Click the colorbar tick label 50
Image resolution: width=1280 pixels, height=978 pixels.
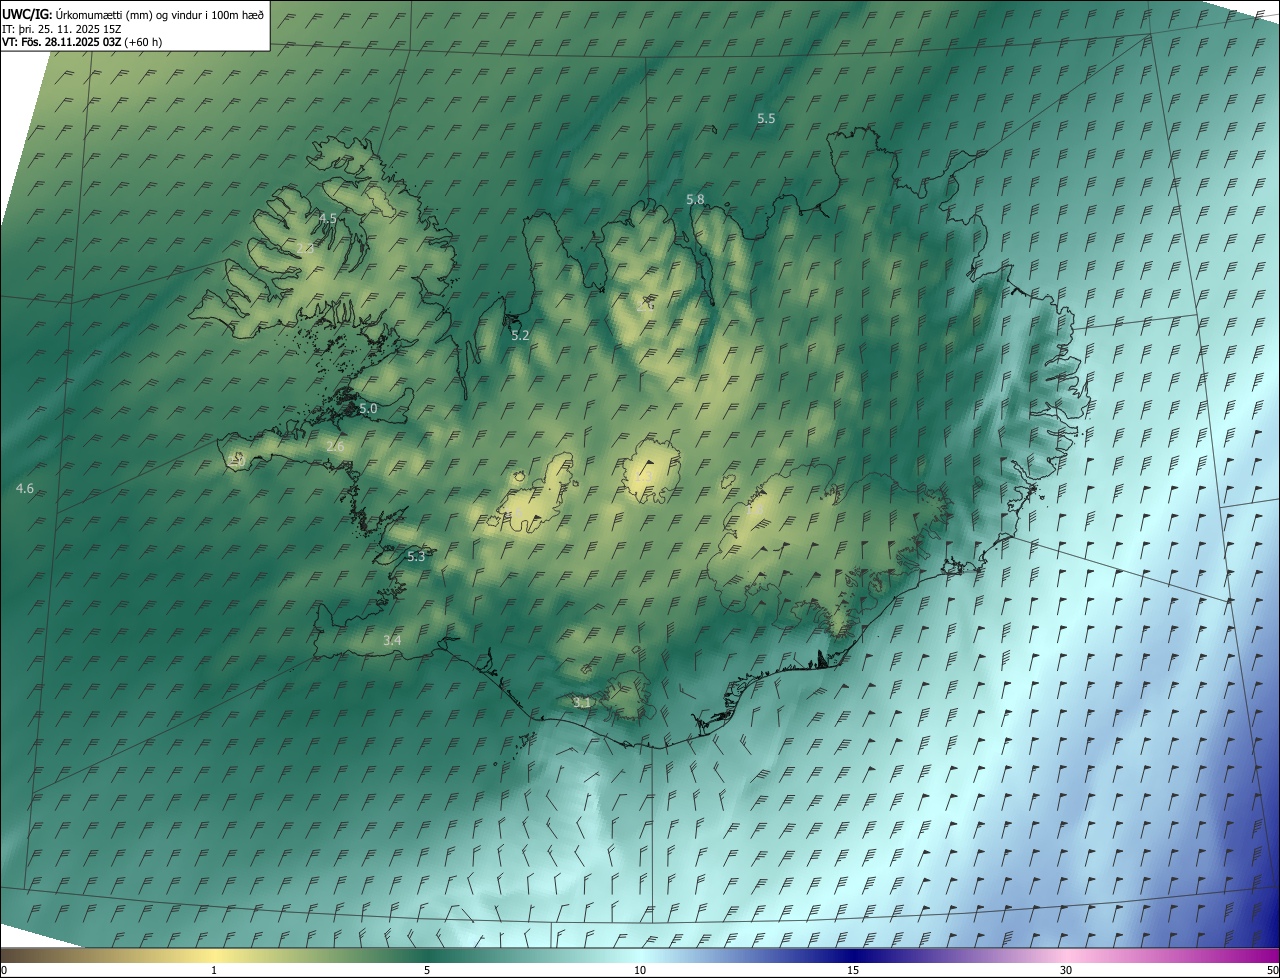pyautogui.click(x=1272, y=971)
